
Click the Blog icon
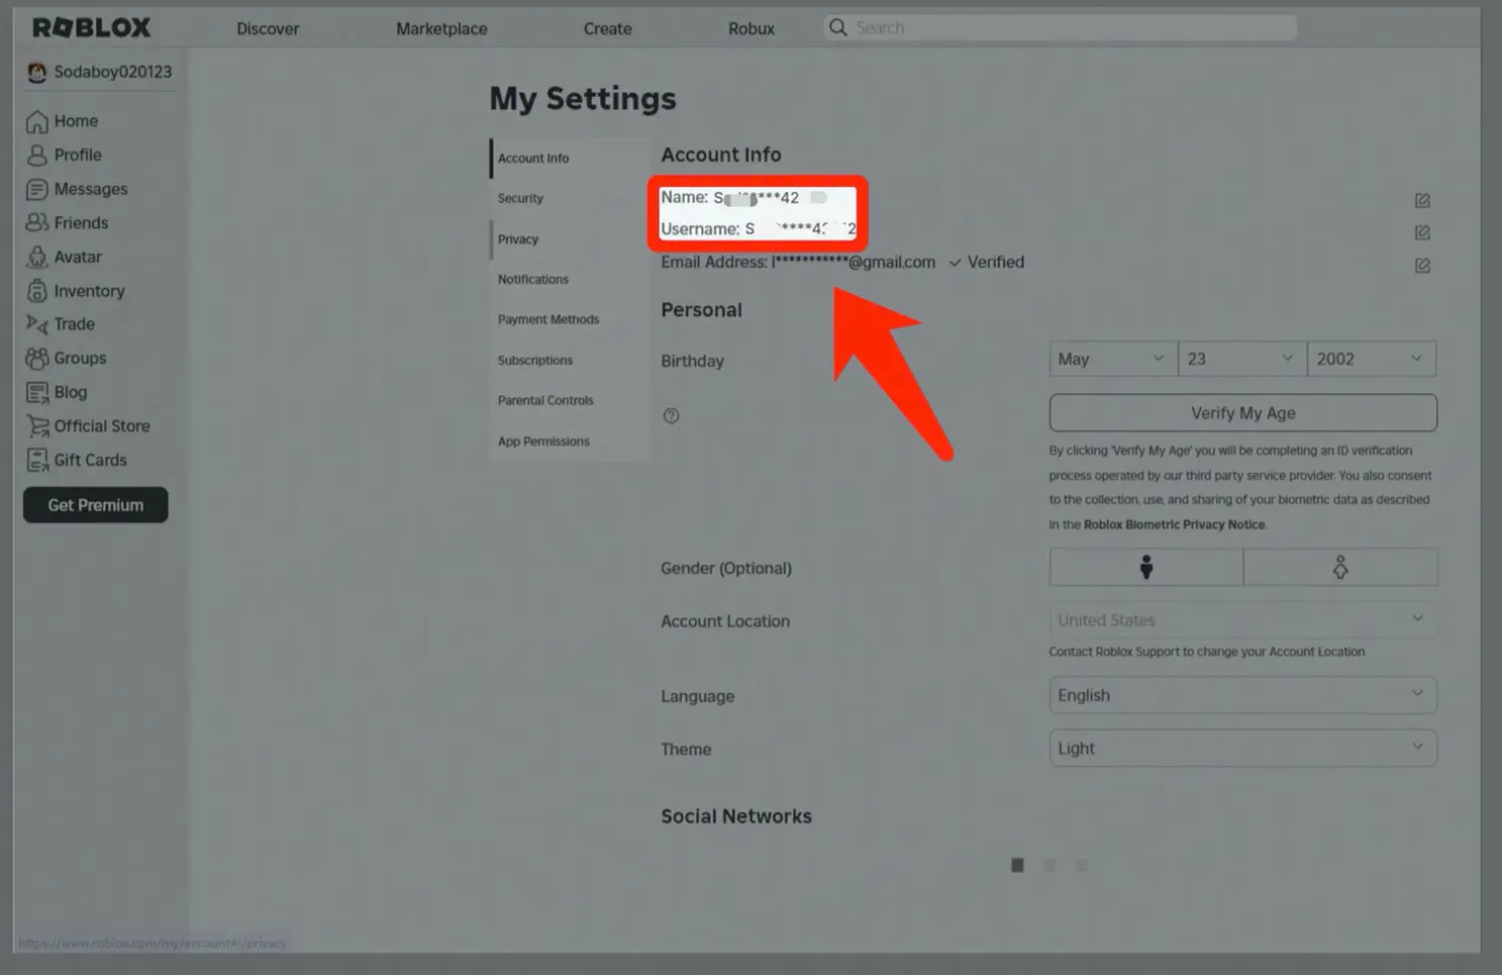[x=37, y=392]
